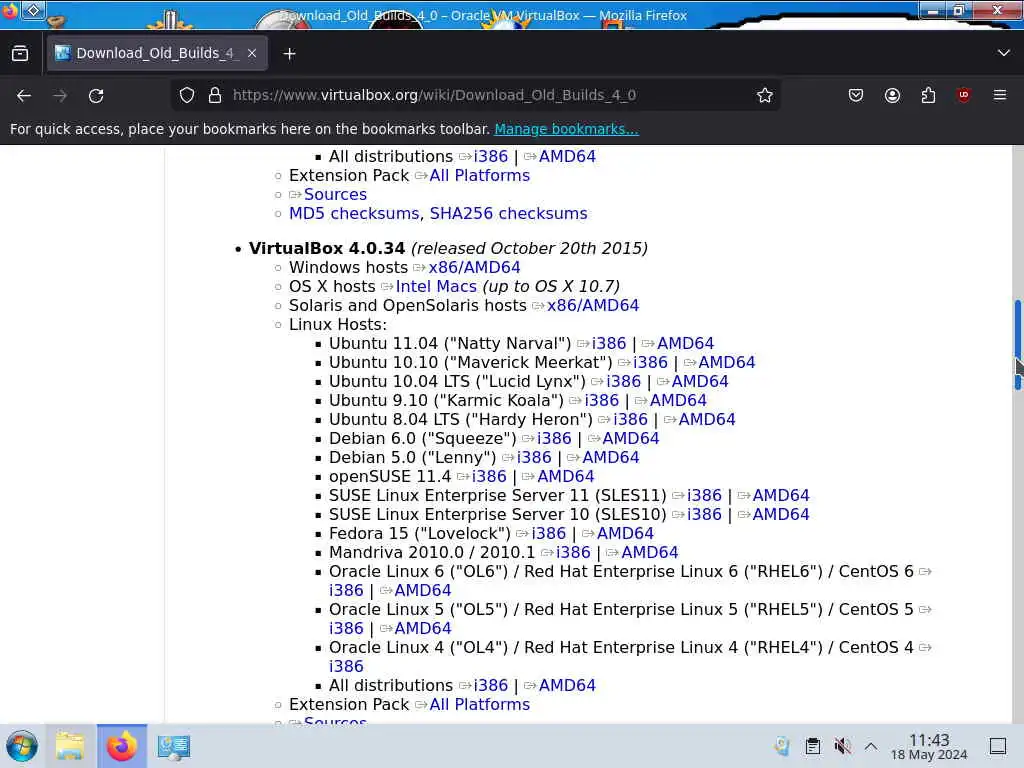Select the Download_Old_Builds_4 tab
This screenshot has height=768, width=1024.
(157, 54)
